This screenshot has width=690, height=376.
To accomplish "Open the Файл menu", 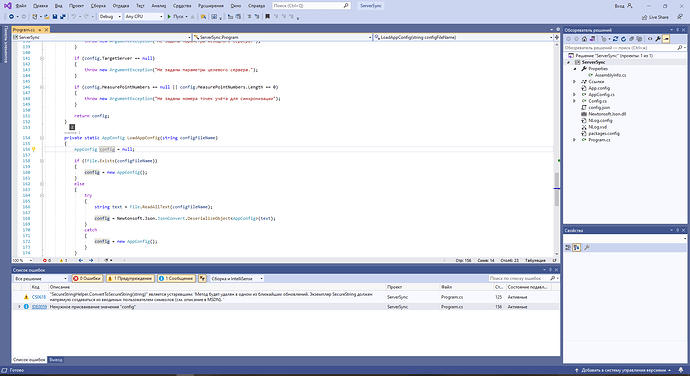I will [21, 6].
